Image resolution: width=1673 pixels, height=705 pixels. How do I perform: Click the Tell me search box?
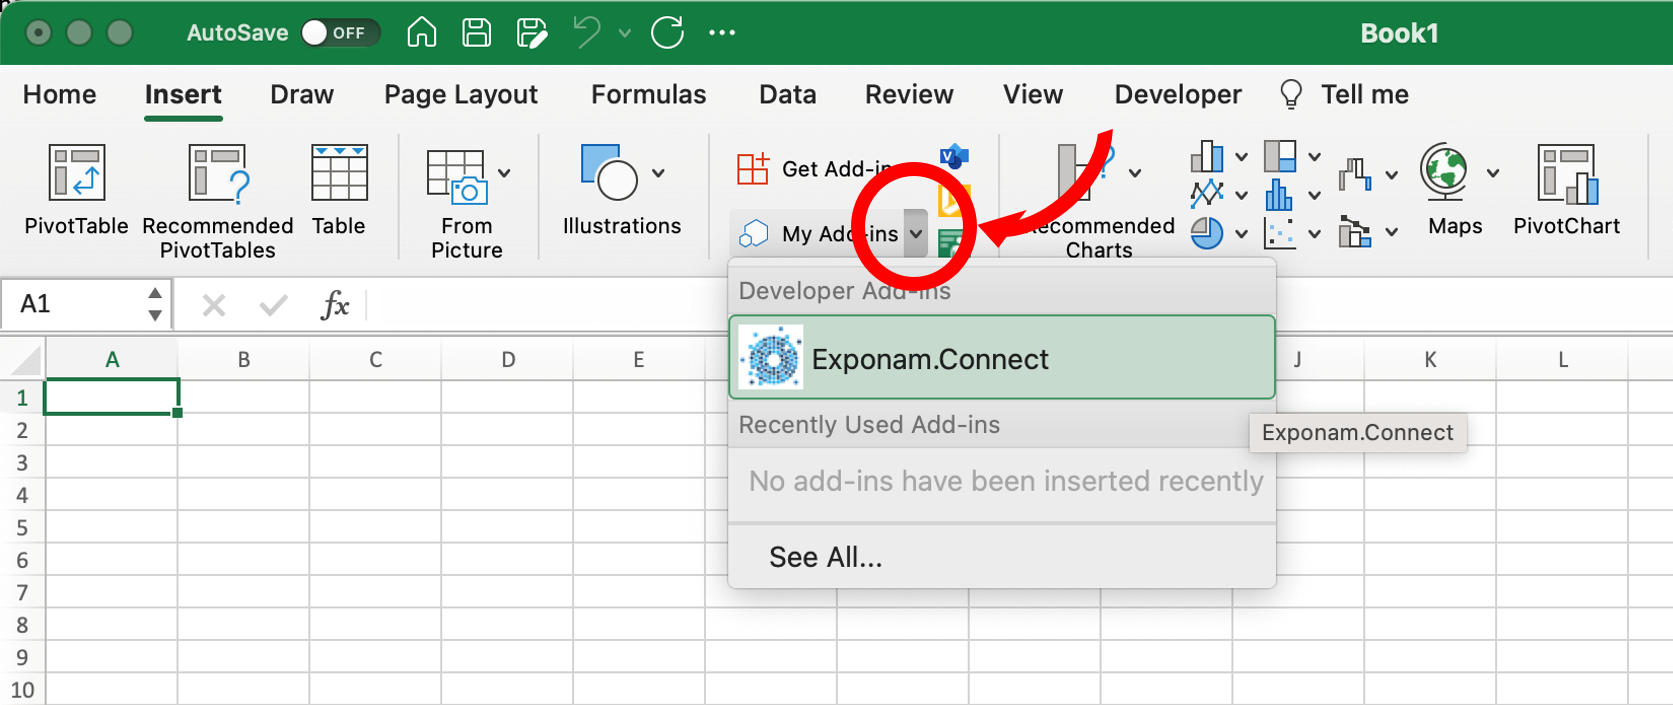point(1363,95)
